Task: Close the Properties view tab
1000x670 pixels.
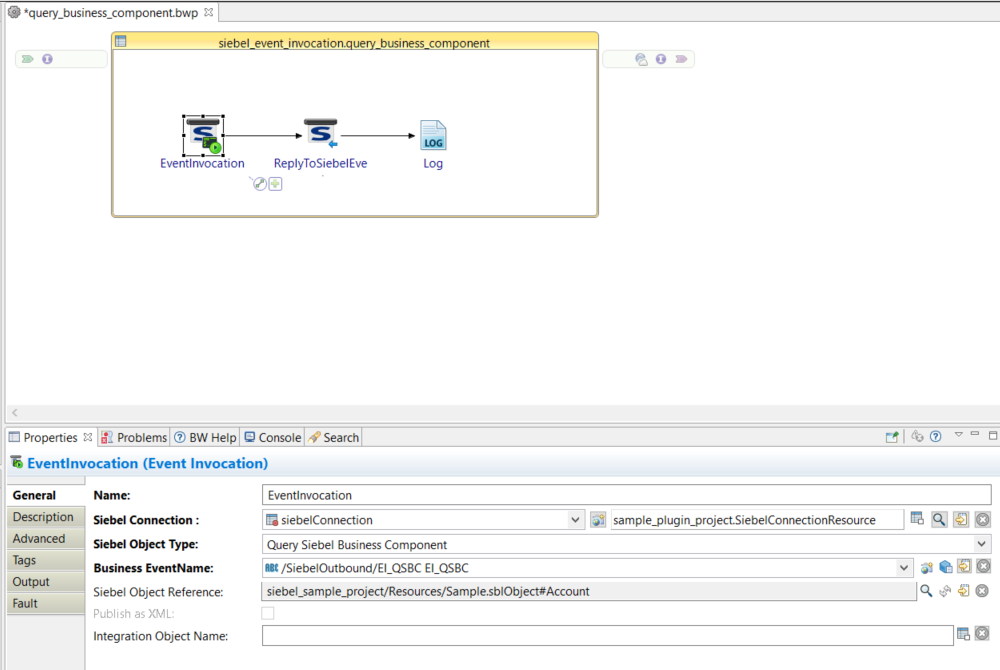Action: pos(88,437)
